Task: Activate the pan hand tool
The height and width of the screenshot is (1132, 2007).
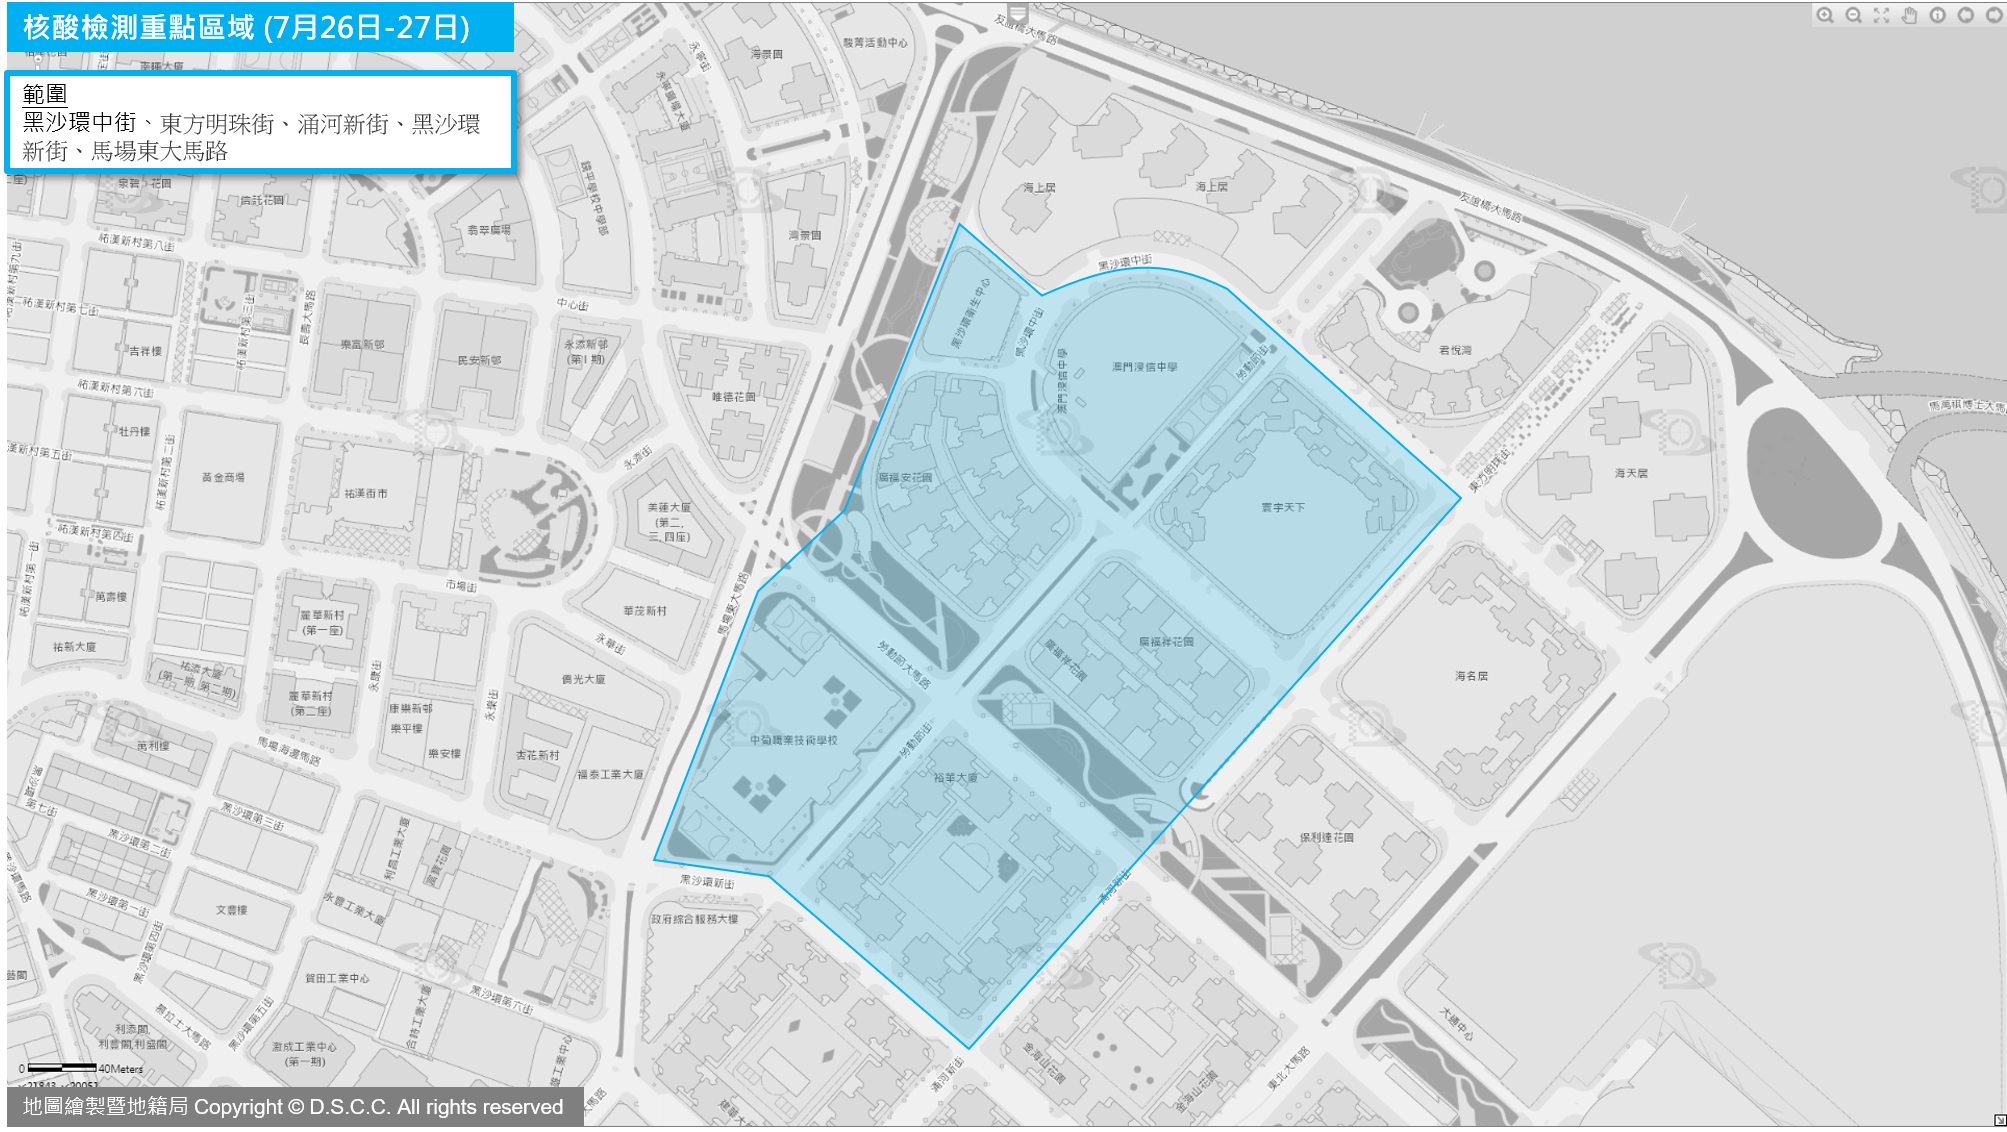Action: coord(1909,15)
